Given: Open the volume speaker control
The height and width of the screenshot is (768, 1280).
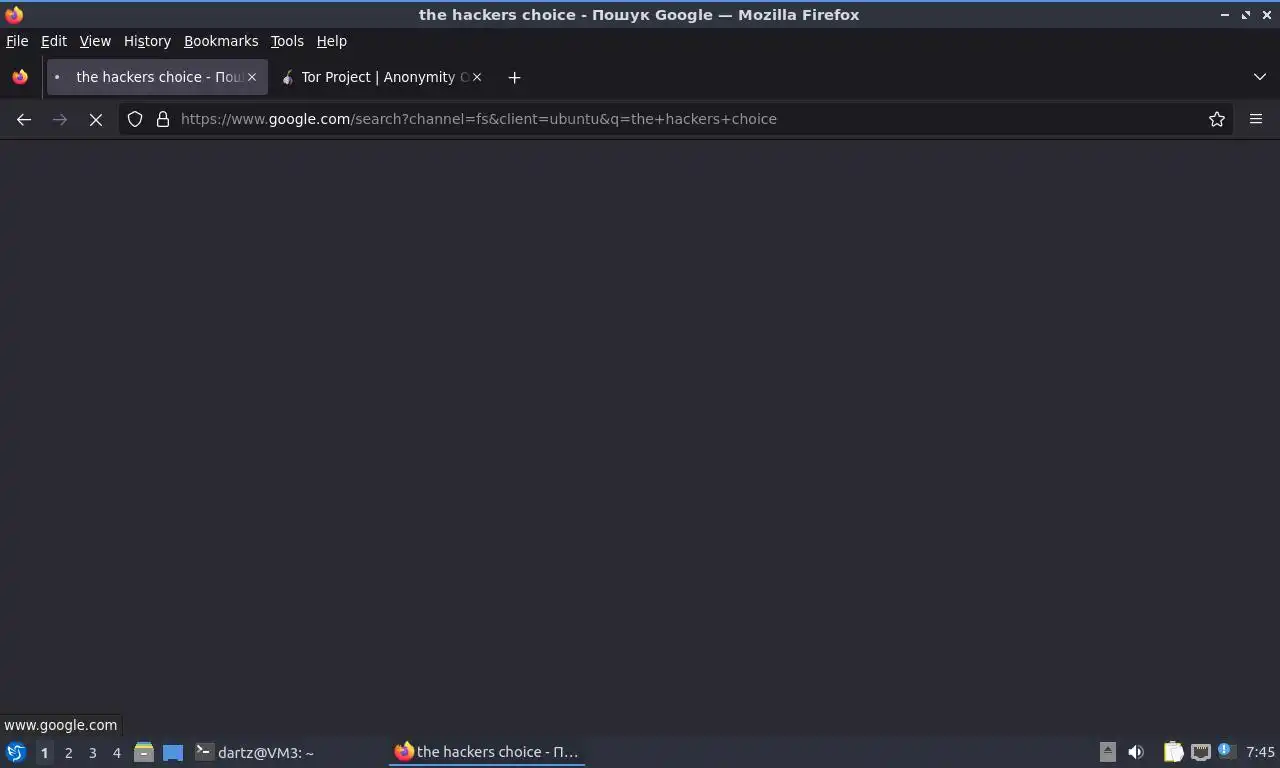Looking at the screenshot, I should [x=1136, y=752].
